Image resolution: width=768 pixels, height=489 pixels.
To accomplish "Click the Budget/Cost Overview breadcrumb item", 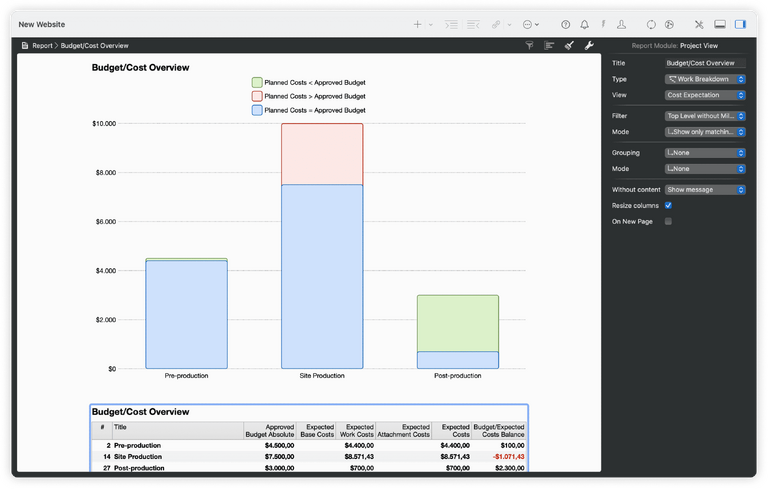I will coord(94,46).
